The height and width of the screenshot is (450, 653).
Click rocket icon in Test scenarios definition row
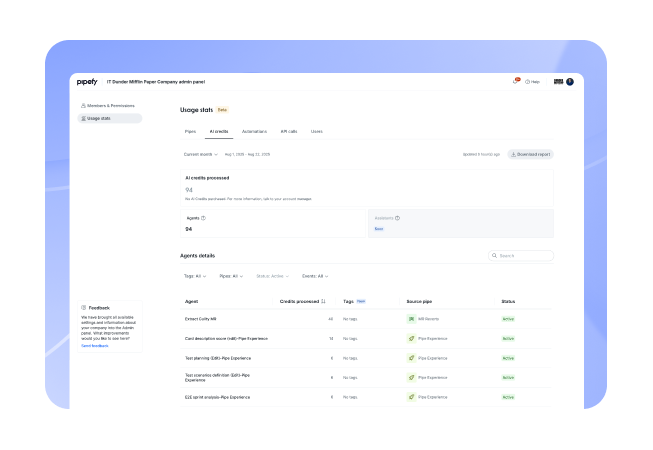411,378
